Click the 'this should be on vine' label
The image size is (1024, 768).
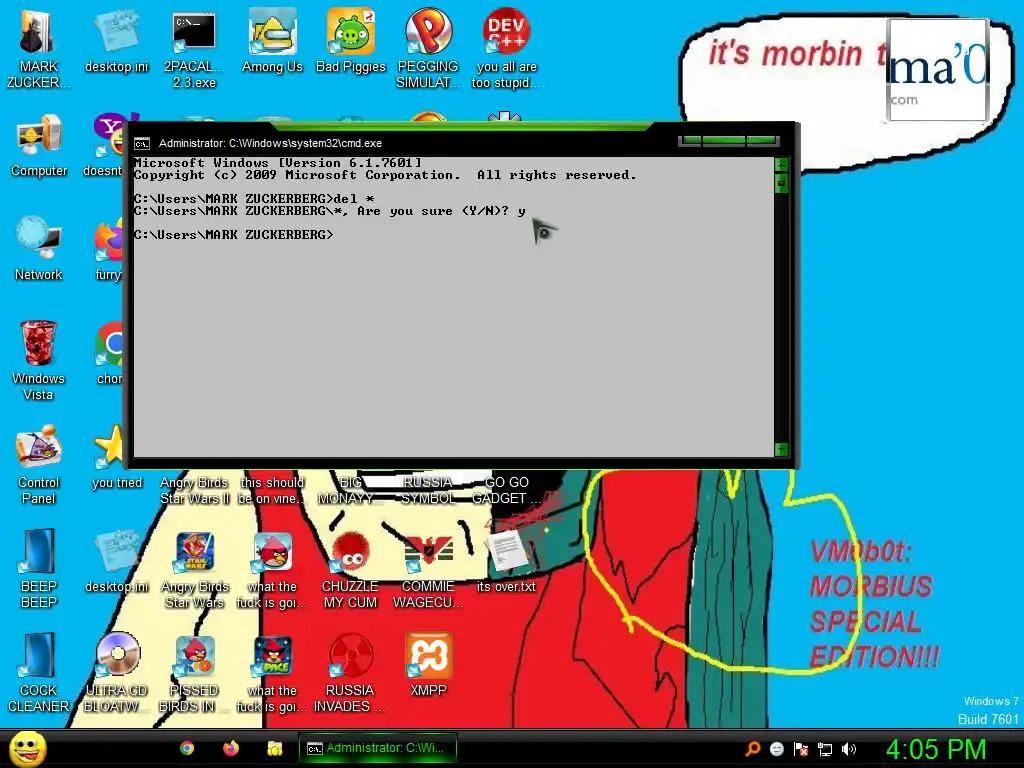click(272, 490)
